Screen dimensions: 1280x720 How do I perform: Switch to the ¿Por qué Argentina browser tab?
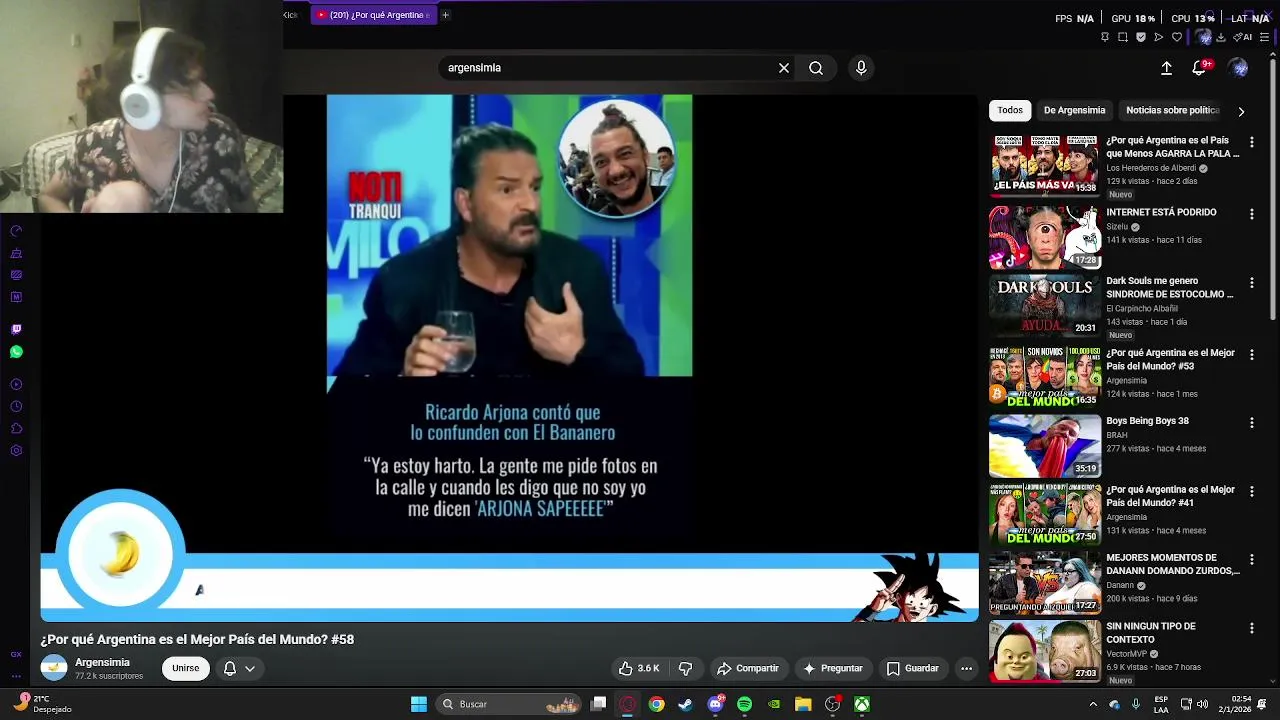[x=372, y=15]
